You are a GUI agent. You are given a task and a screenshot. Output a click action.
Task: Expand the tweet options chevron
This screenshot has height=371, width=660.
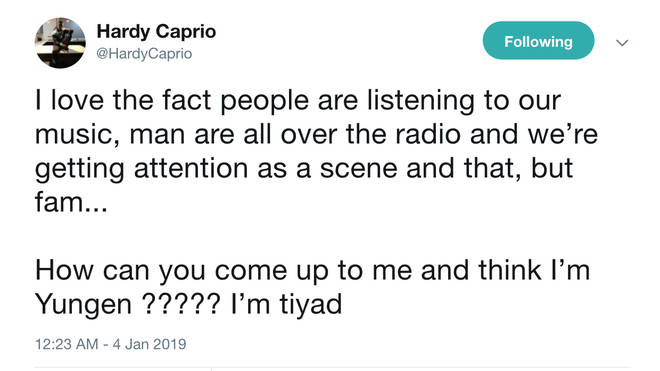point(622,42)
